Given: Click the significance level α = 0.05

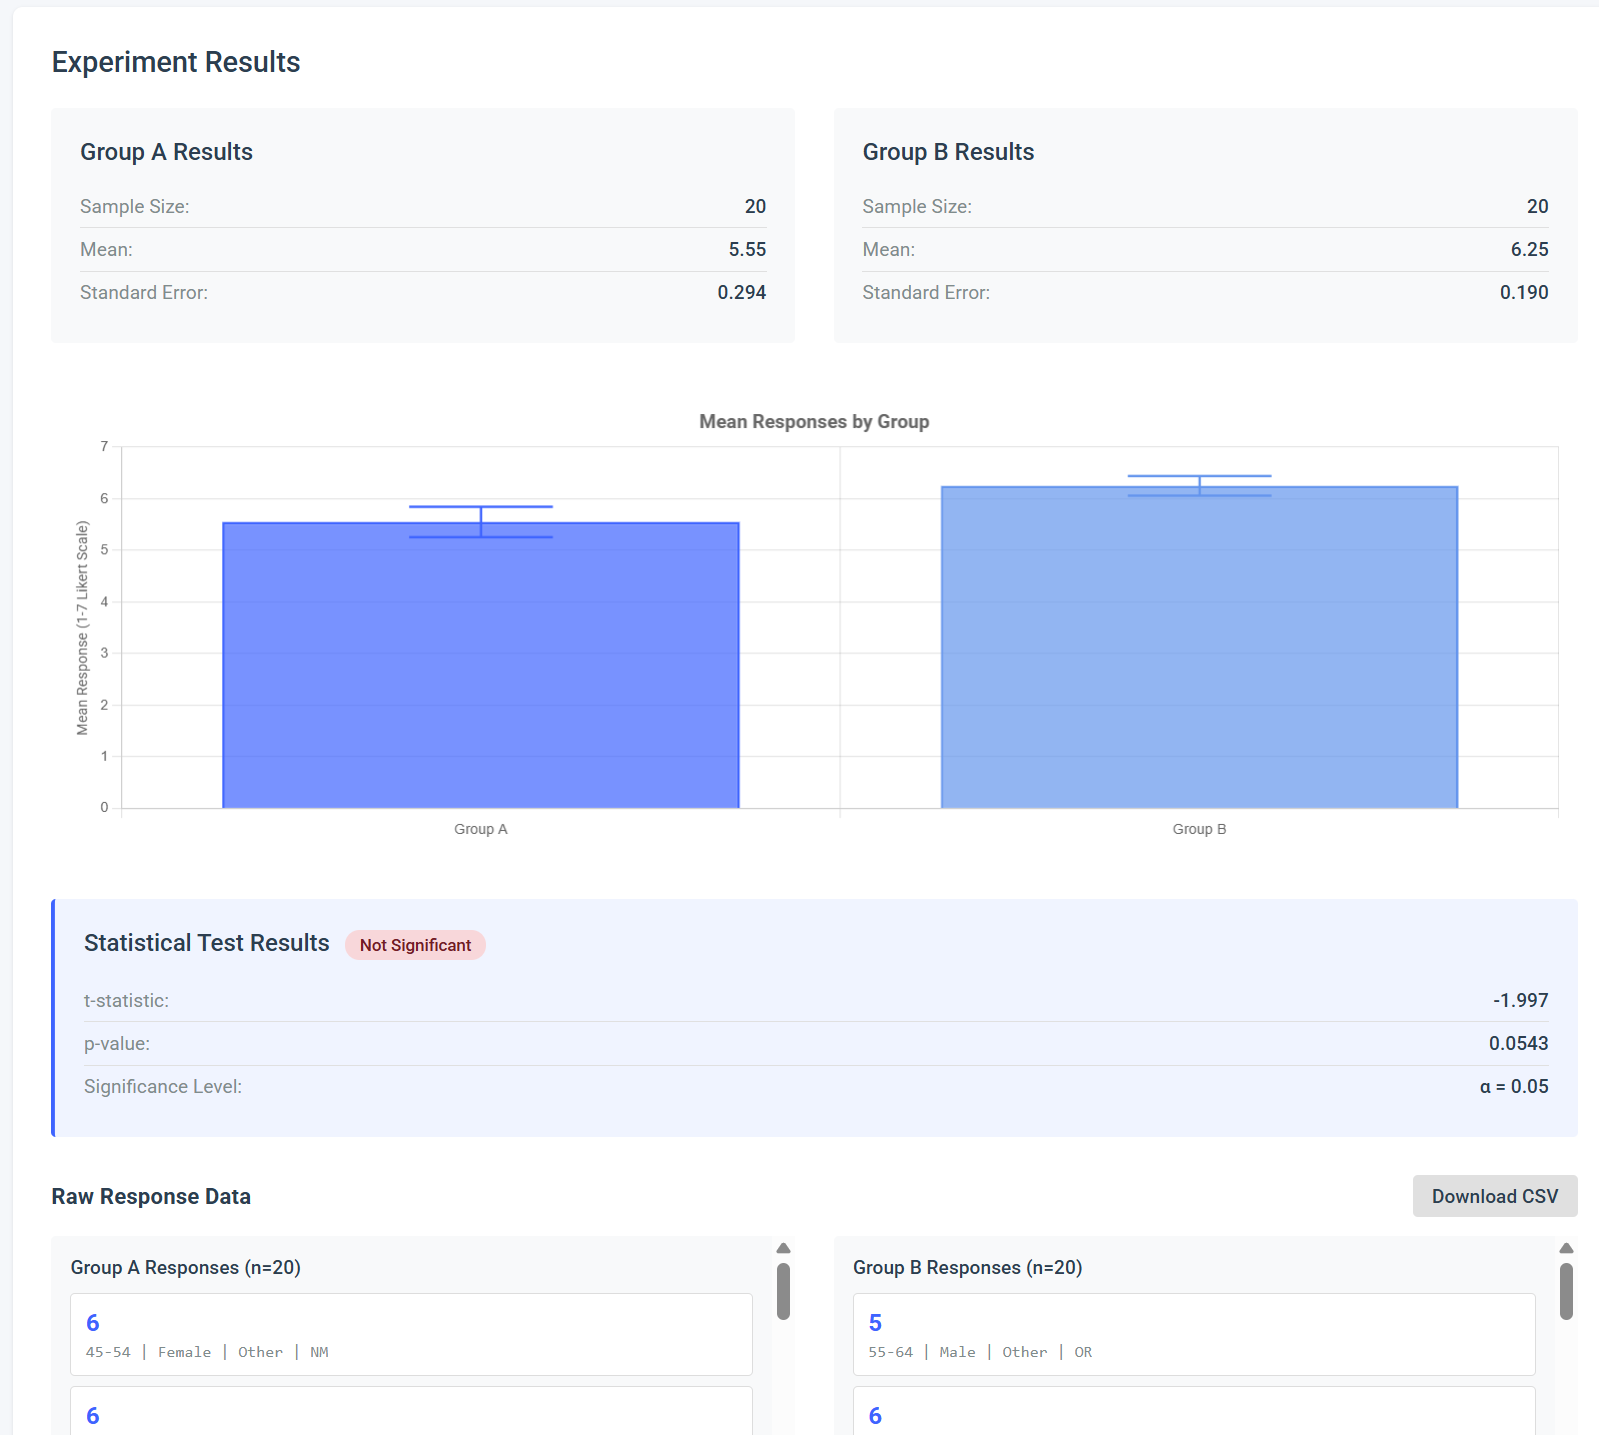Looking at the screenshot, I should tap(1514, 1086).
